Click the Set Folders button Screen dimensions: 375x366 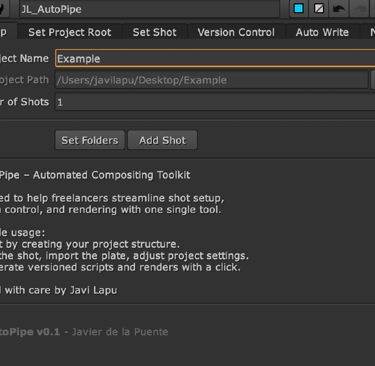point(90,140)
